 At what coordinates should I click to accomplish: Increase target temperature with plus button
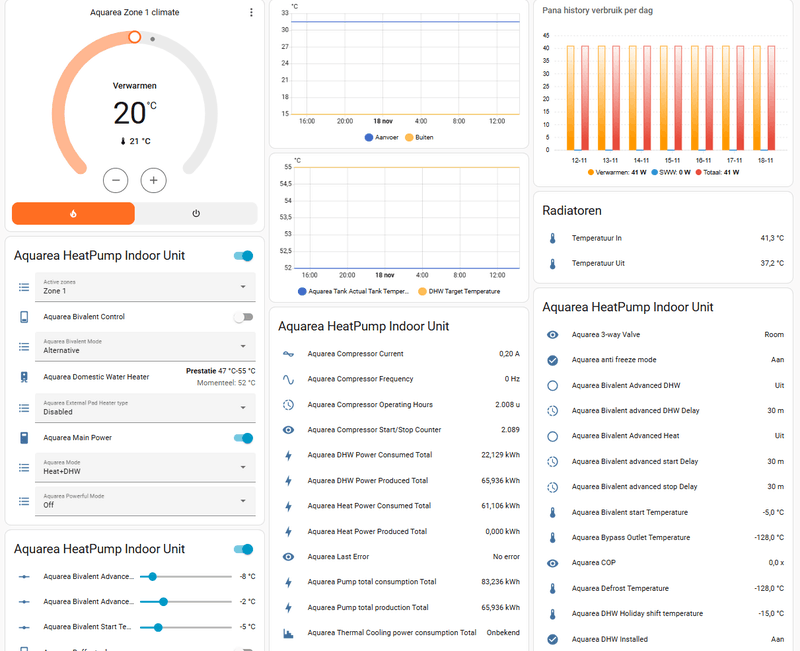[x=154, y=180]
